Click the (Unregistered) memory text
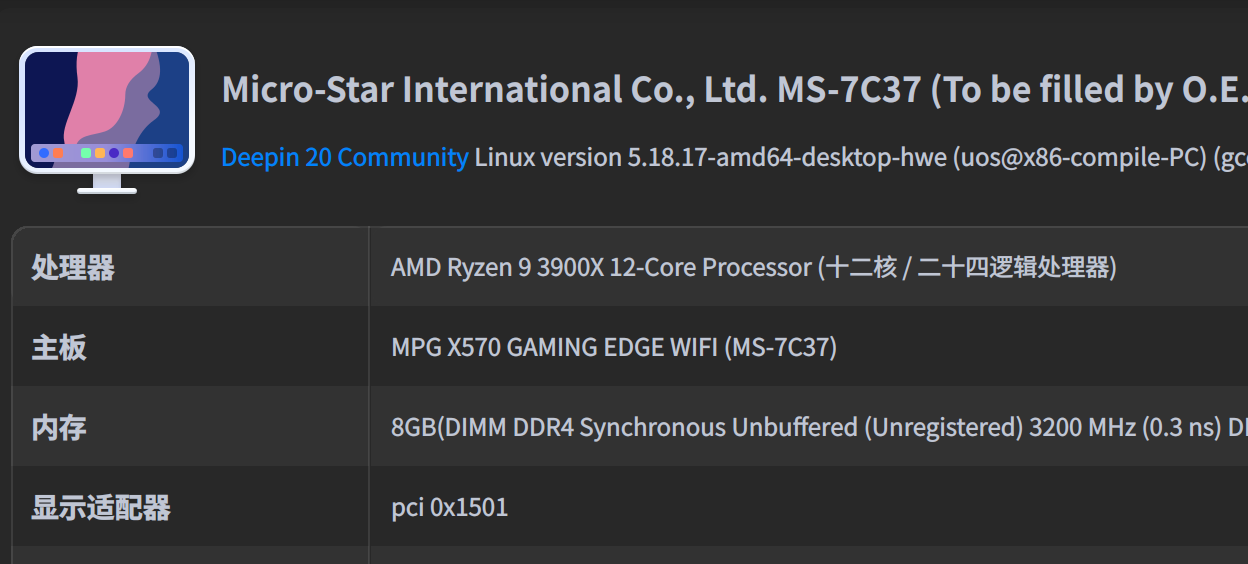 (x=943, y=428)
